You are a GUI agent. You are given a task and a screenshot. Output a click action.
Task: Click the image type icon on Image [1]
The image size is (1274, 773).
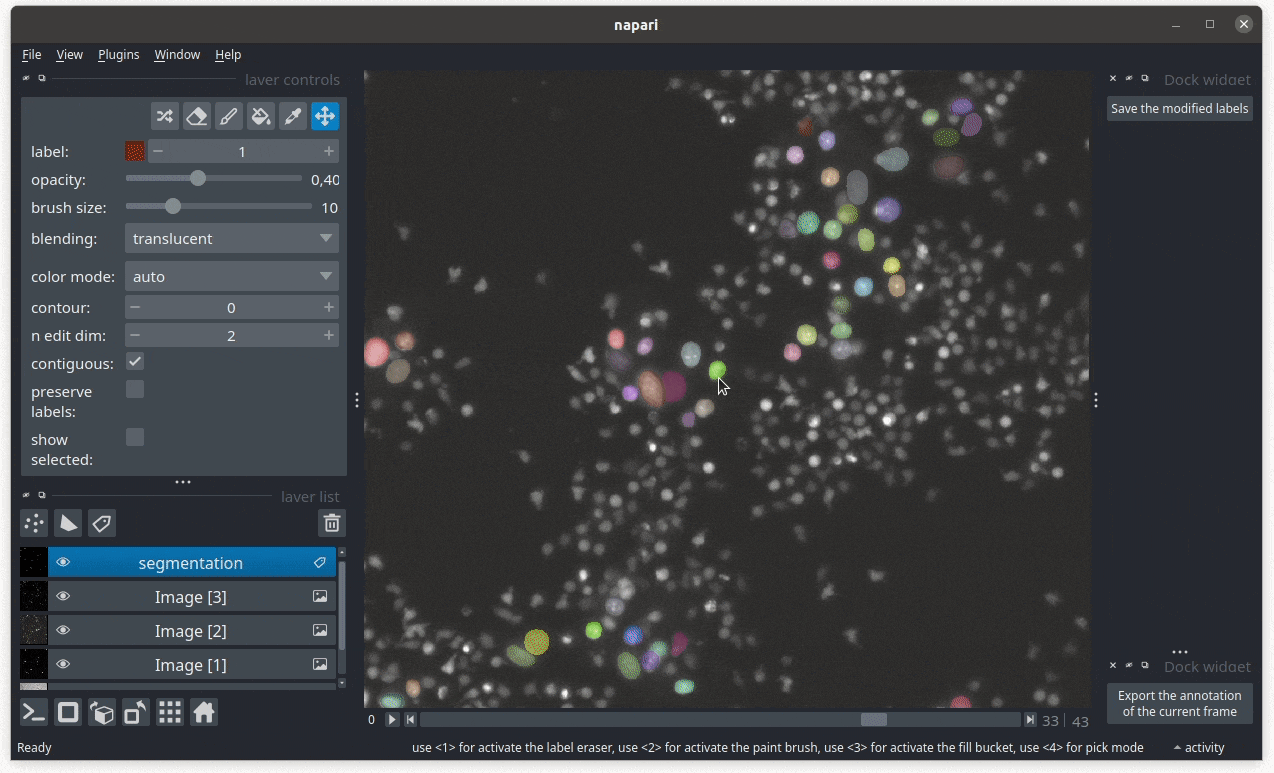click(320, 665)
